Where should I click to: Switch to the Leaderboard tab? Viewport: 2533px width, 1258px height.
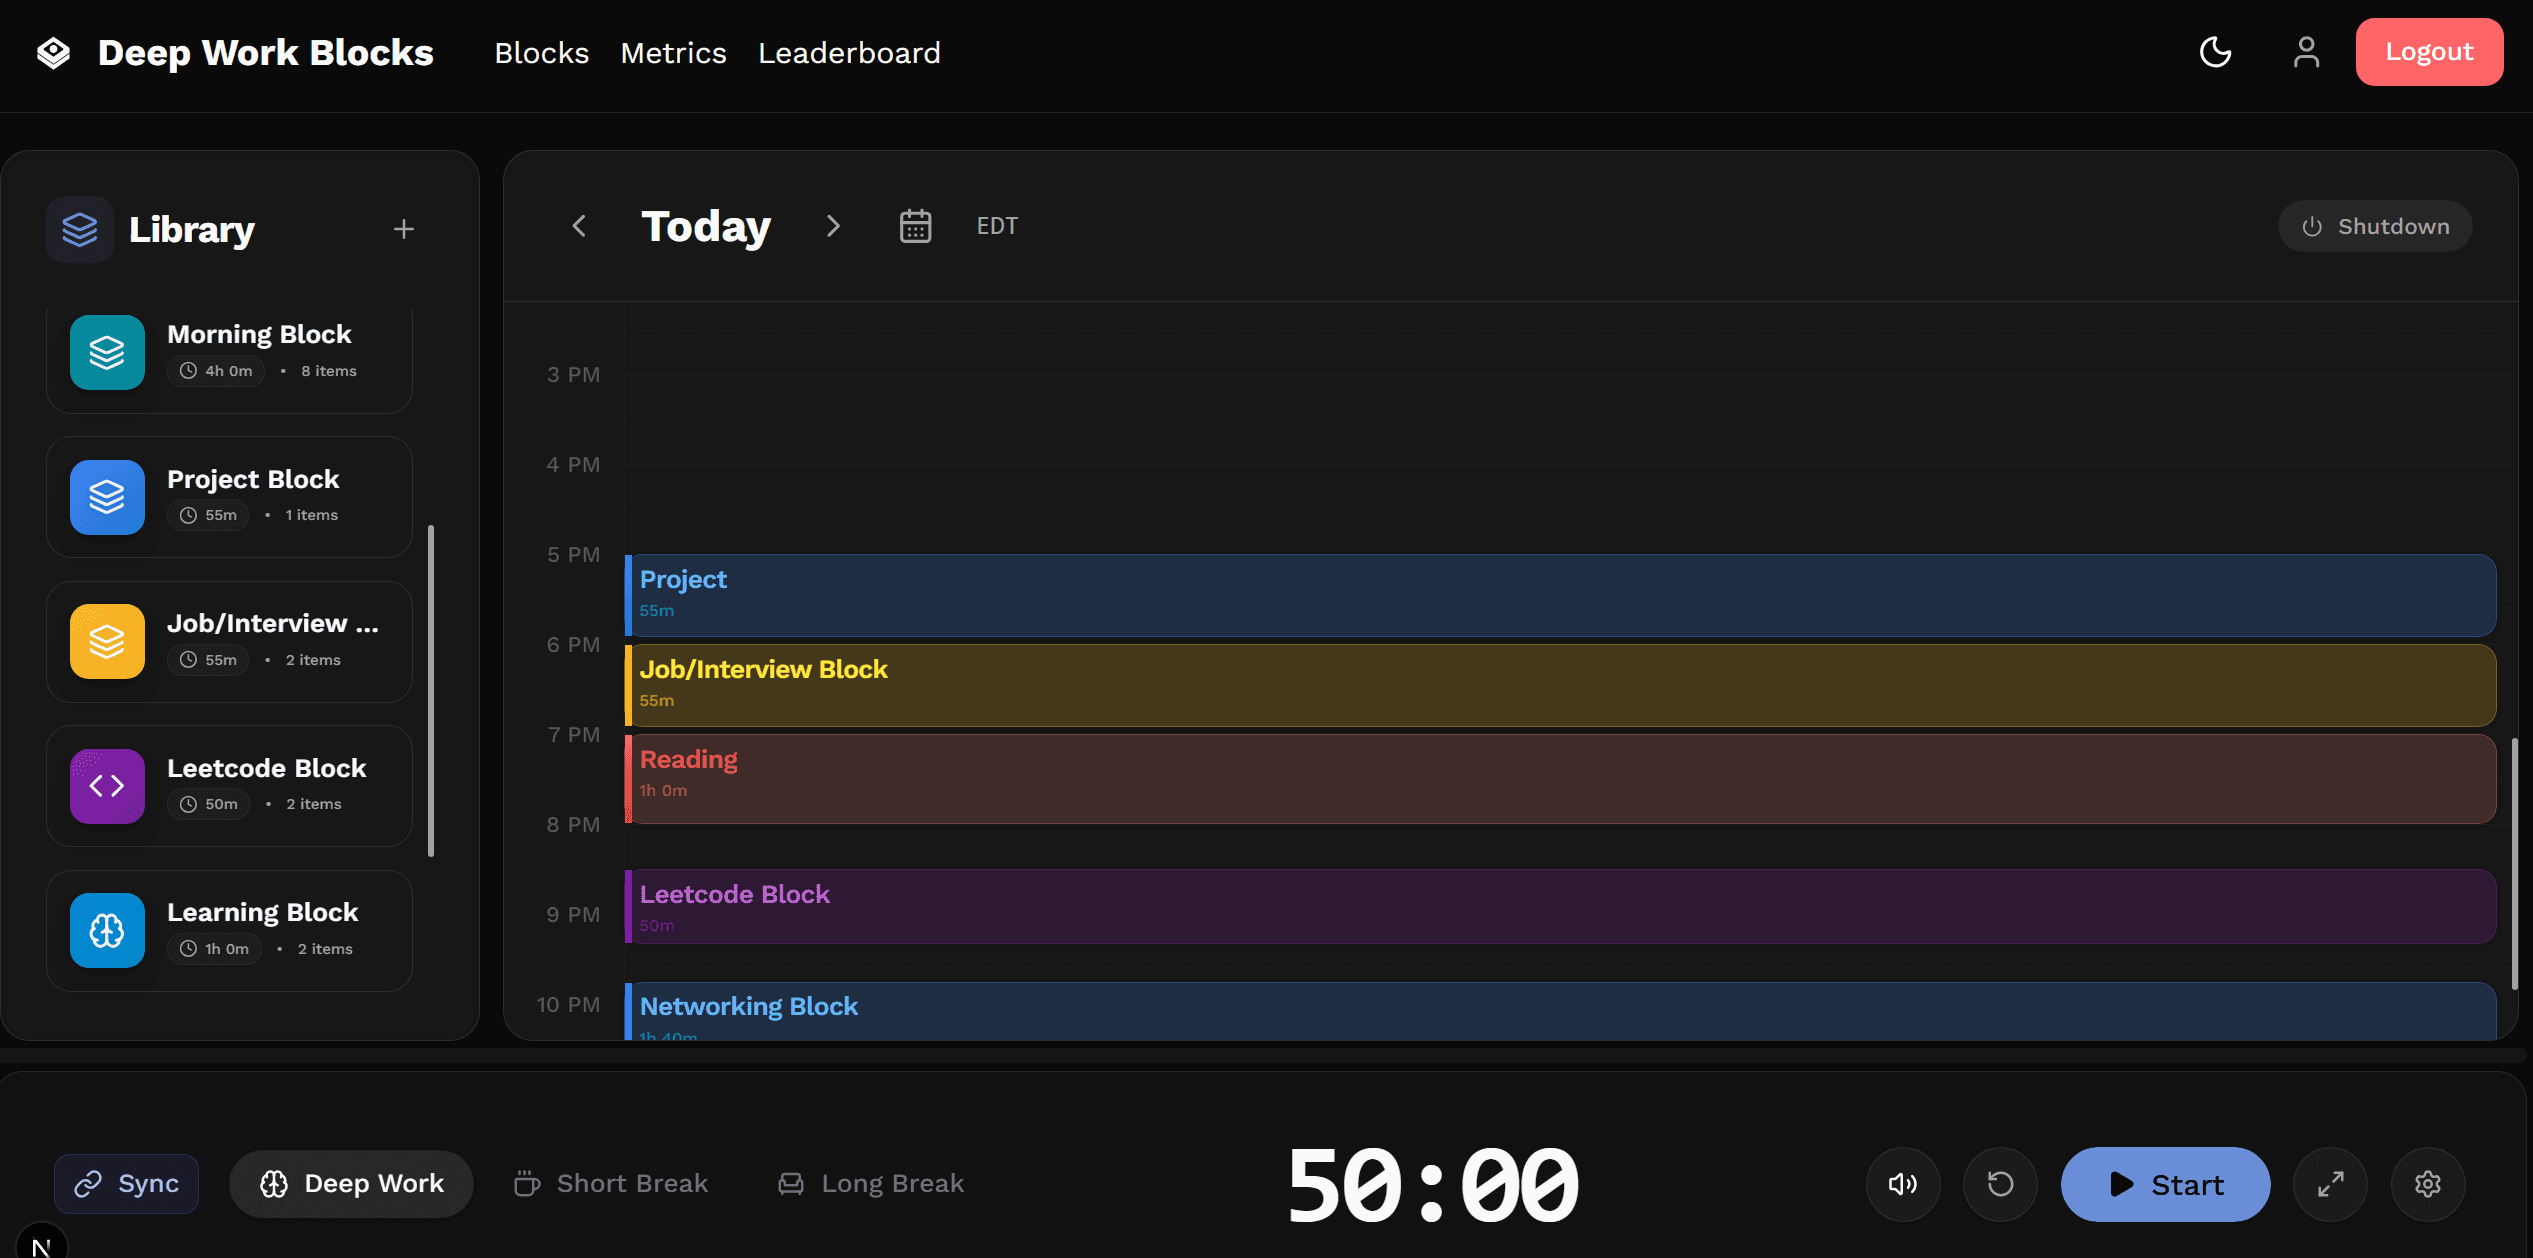(849, 52)
